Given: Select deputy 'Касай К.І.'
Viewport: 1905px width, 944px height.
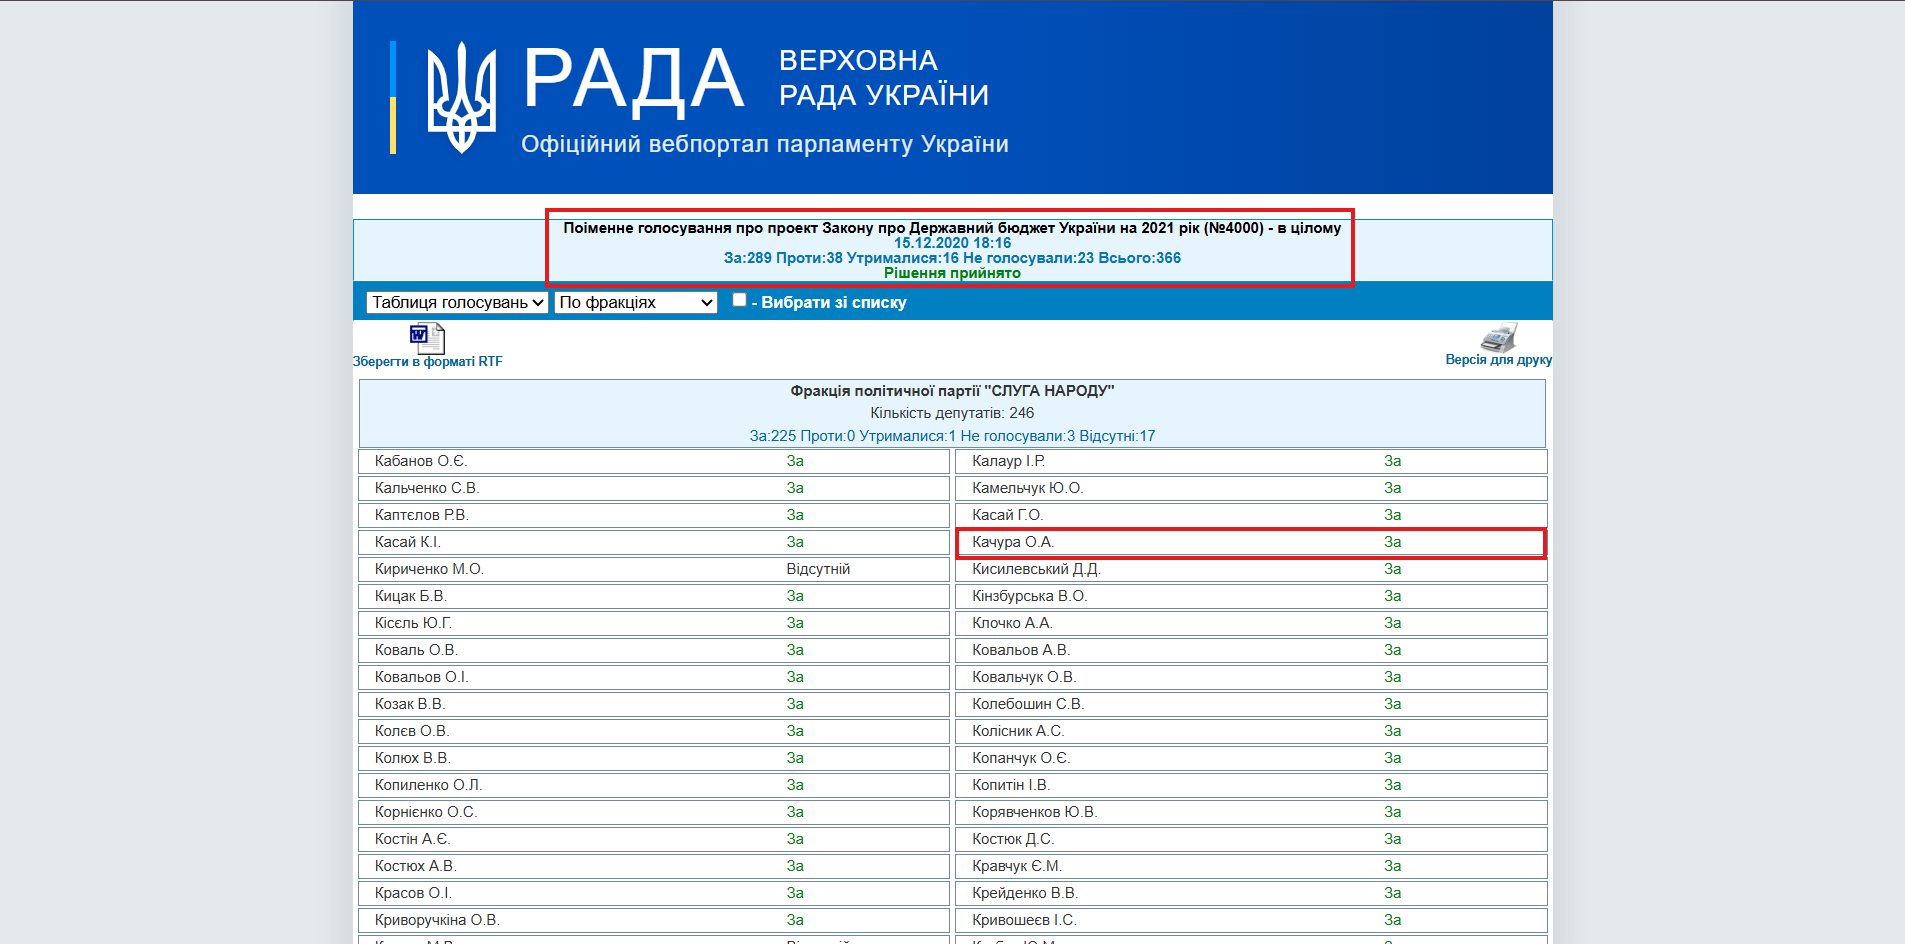Looking at the screenshot, I should 408,542.
